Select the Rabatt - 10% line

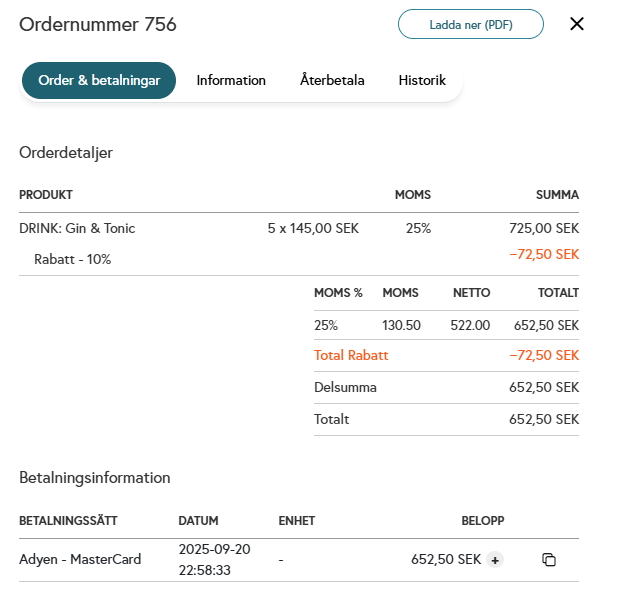pos(72,259)
